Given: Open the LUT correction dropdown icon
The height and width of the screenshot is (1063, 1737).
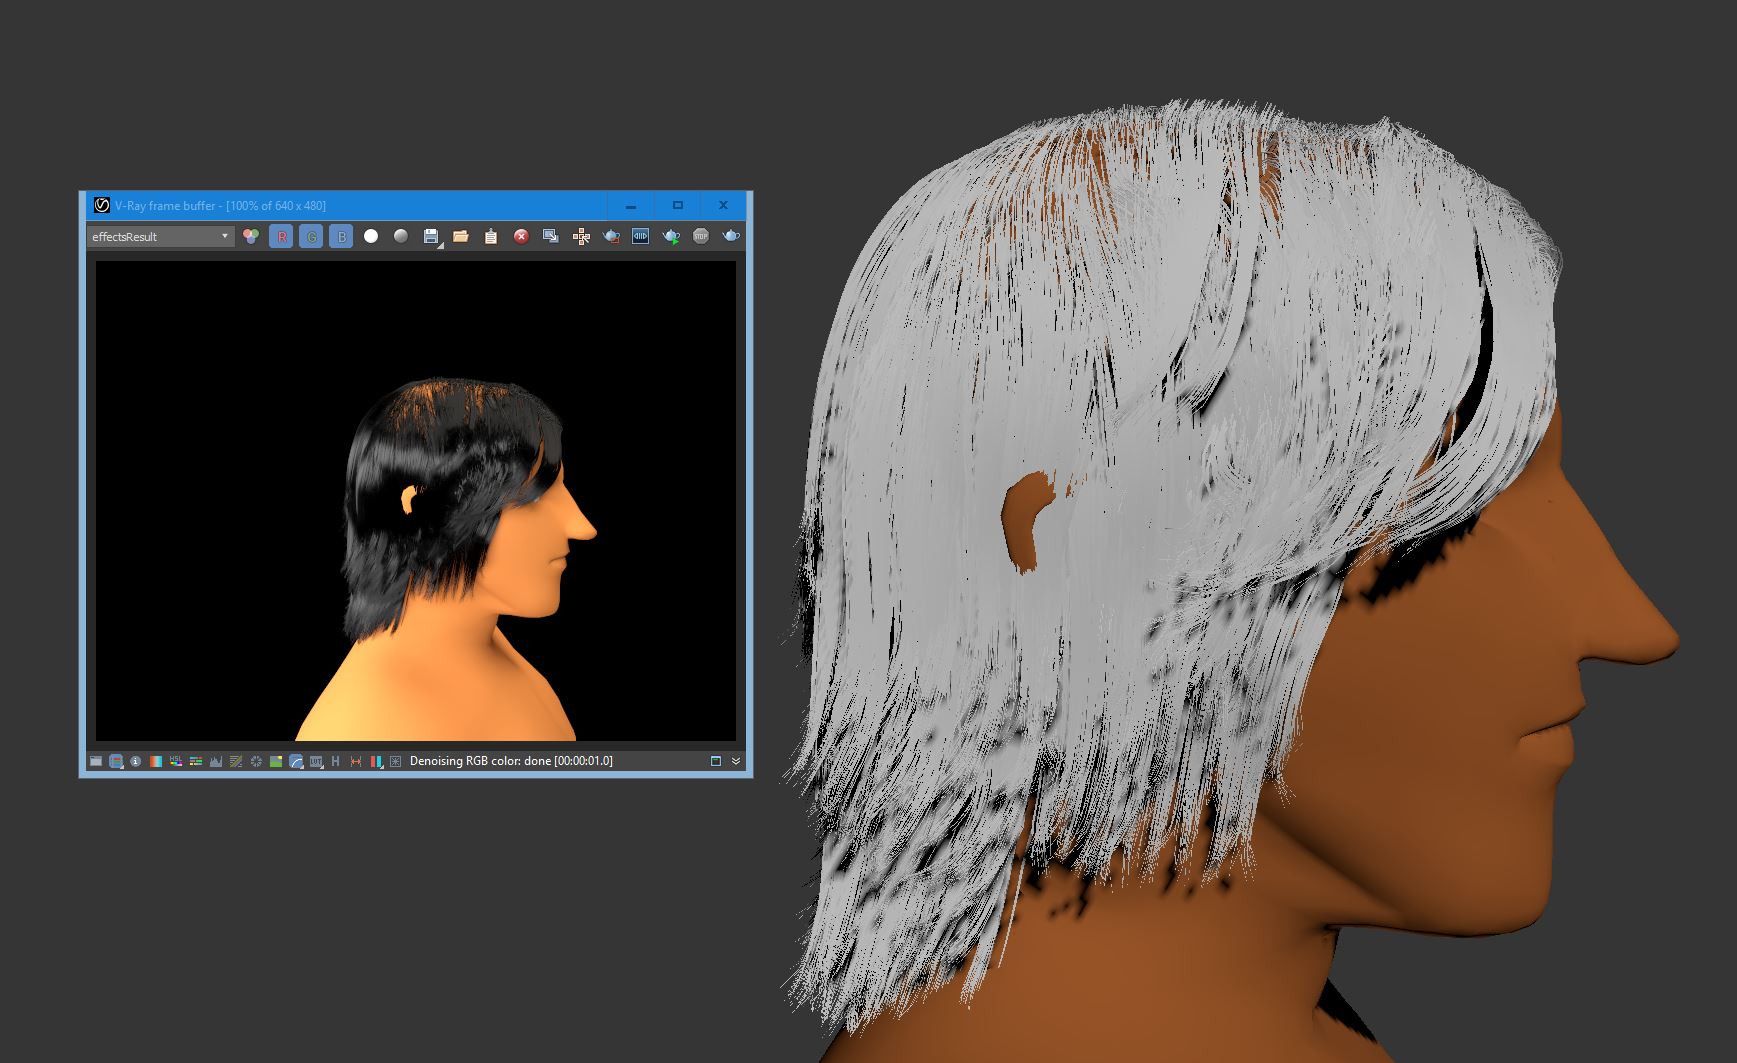Looking at the screenshot, I should (316, 761).
